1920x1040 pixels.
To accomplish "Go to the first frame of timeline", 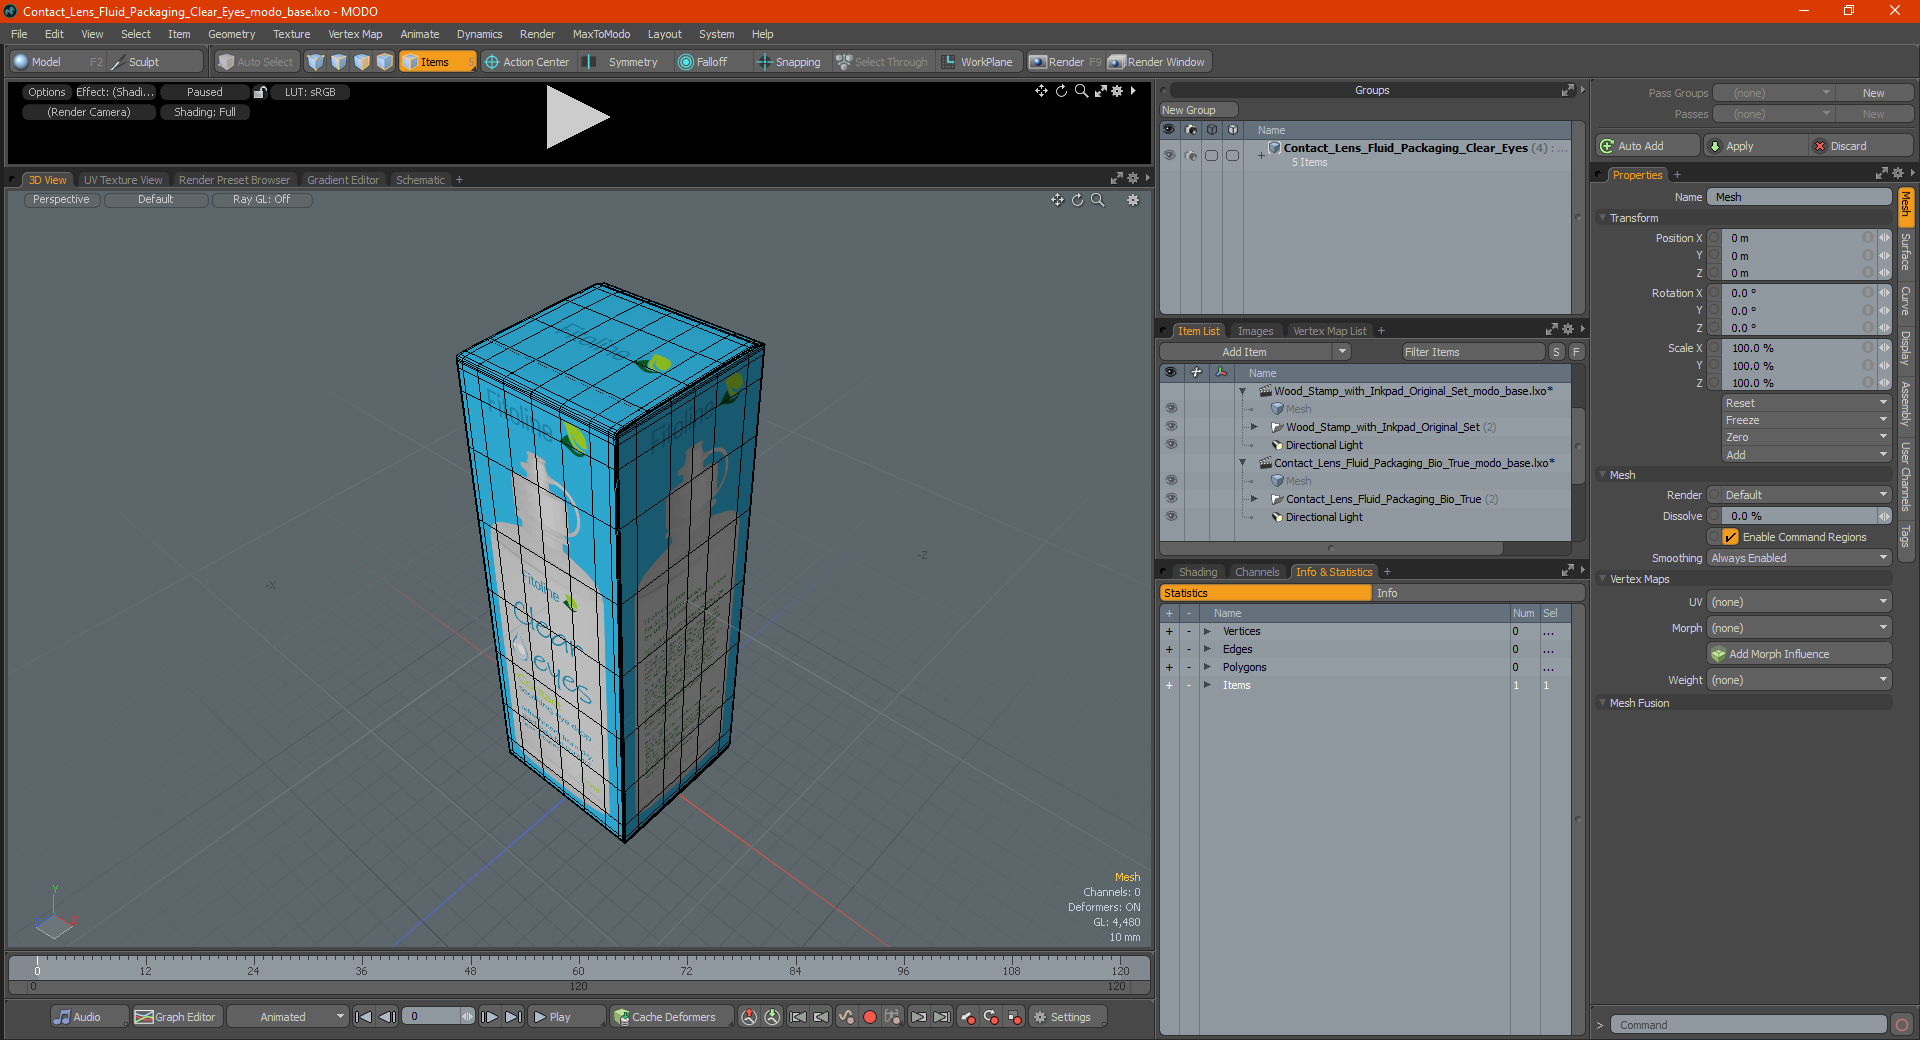I will tap(364, 1017).
